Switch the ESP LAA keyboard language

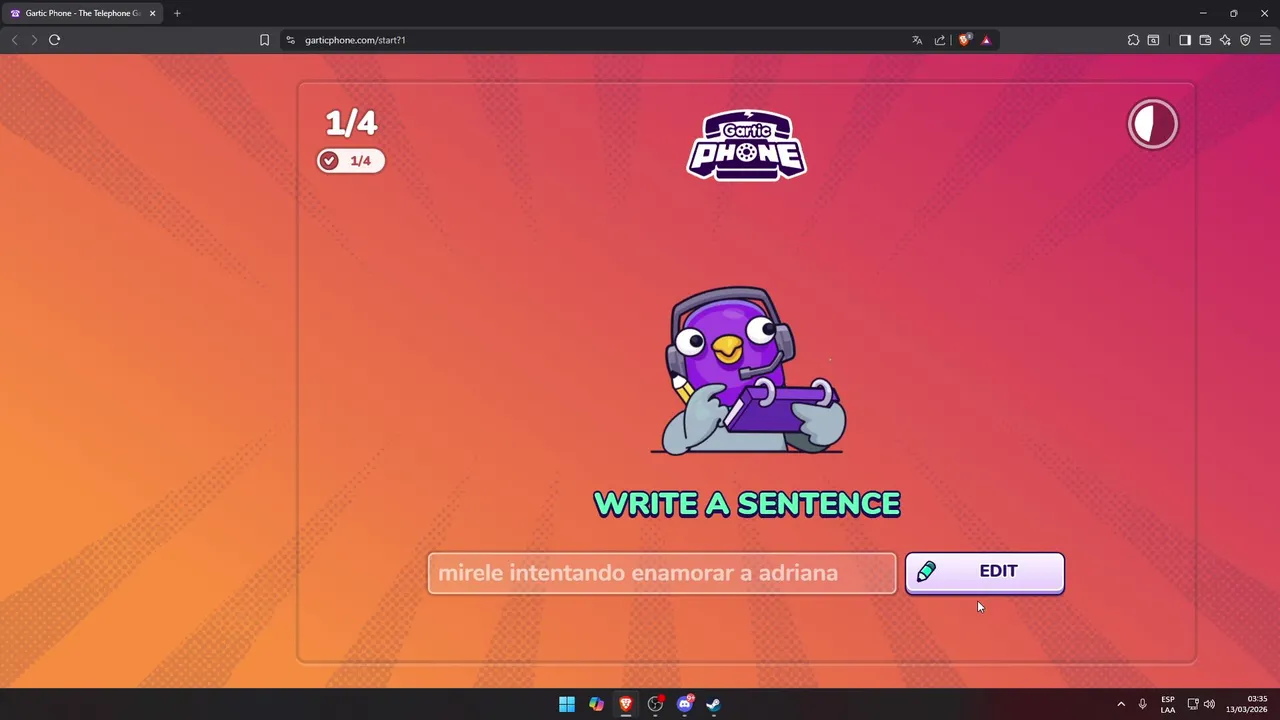pyautogui.click(x=1168, y=704)
